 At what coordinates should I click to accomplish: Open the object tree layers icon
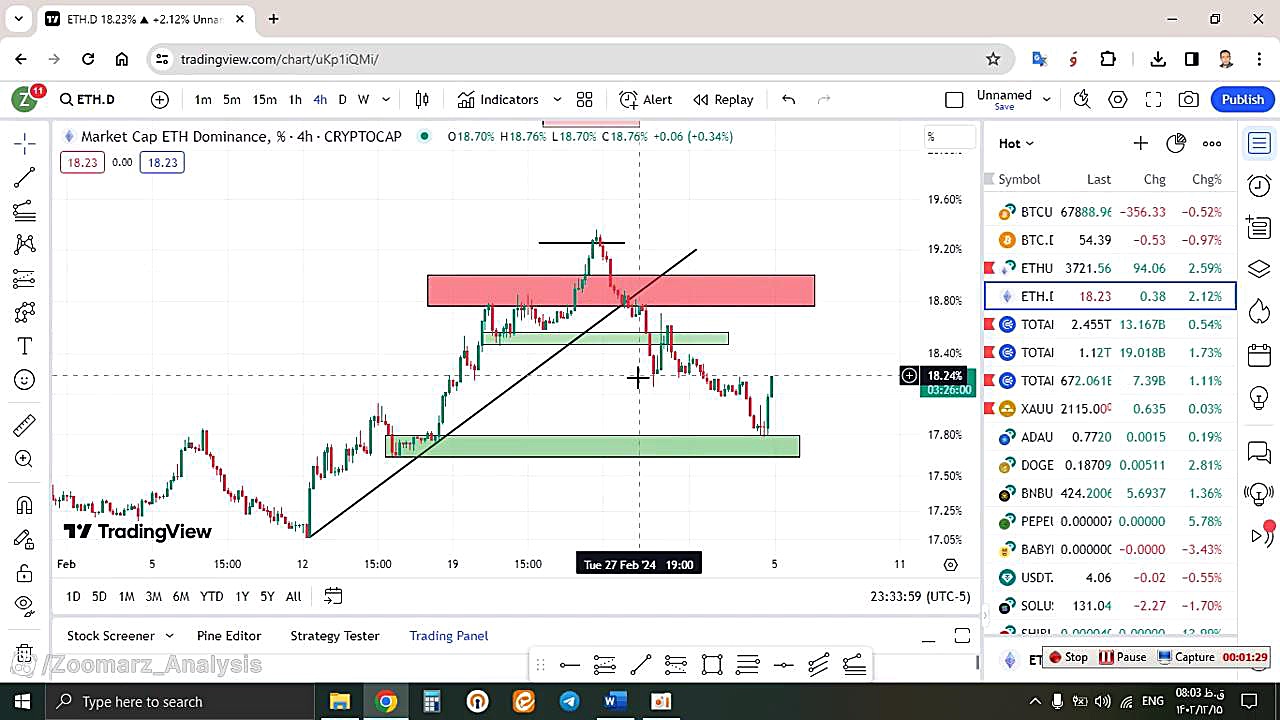(1259, 270)
